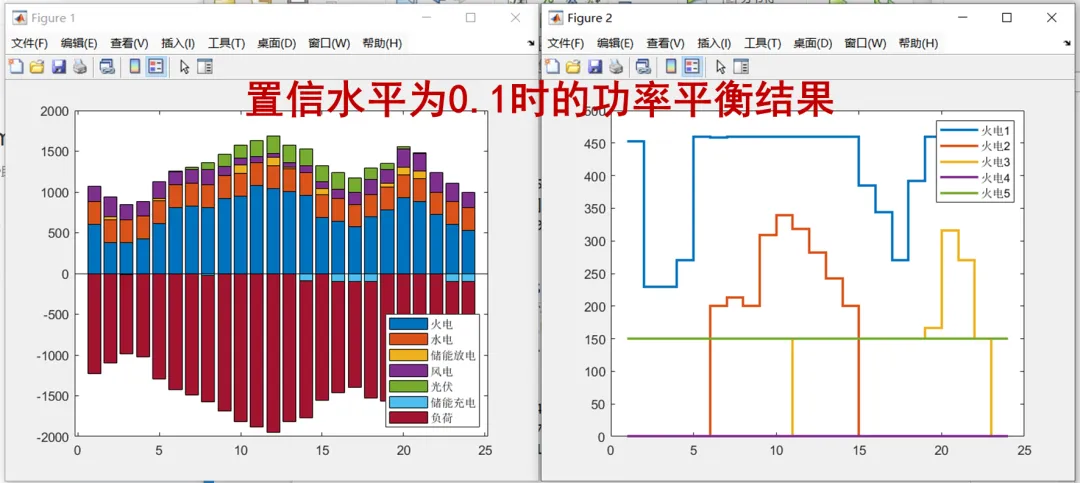Toggle Insert Legend in Figure 2 toolbar
This screenshot has height=483, width=1080.
coord(692,67)
